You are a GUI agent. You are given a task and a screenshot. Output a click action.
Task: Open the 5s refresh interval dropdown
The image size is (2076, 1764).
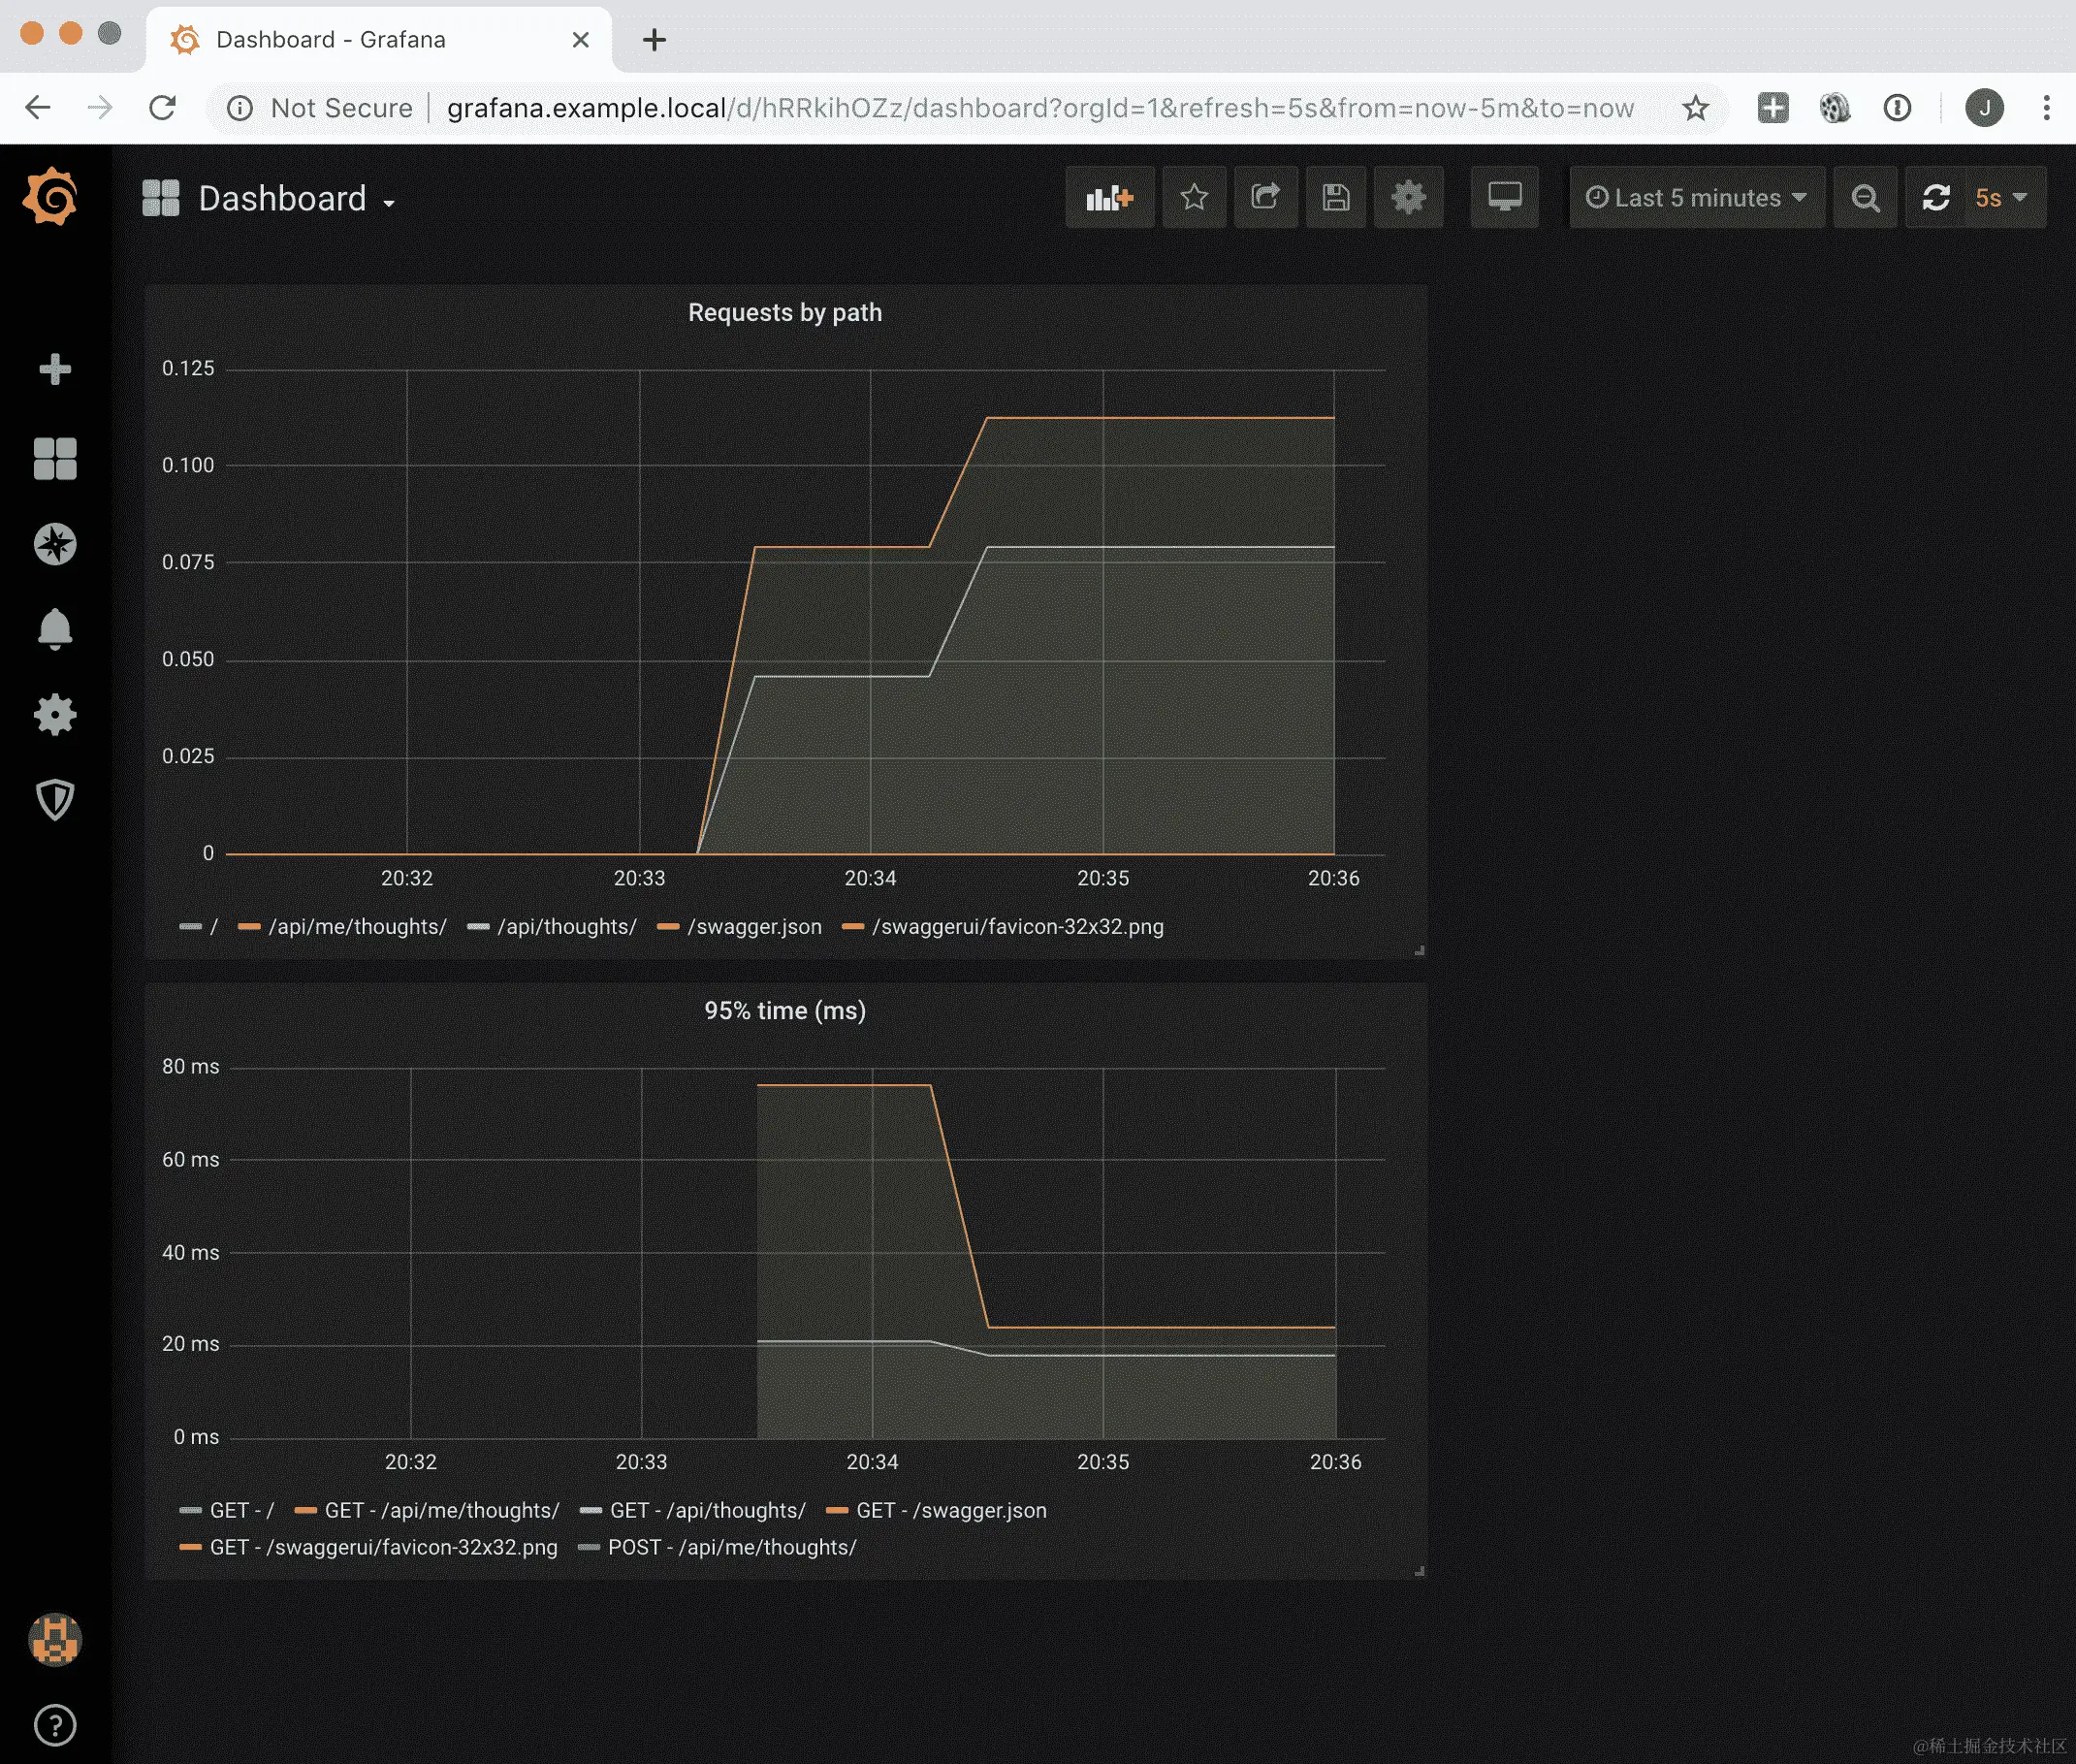click(2000, 197)
